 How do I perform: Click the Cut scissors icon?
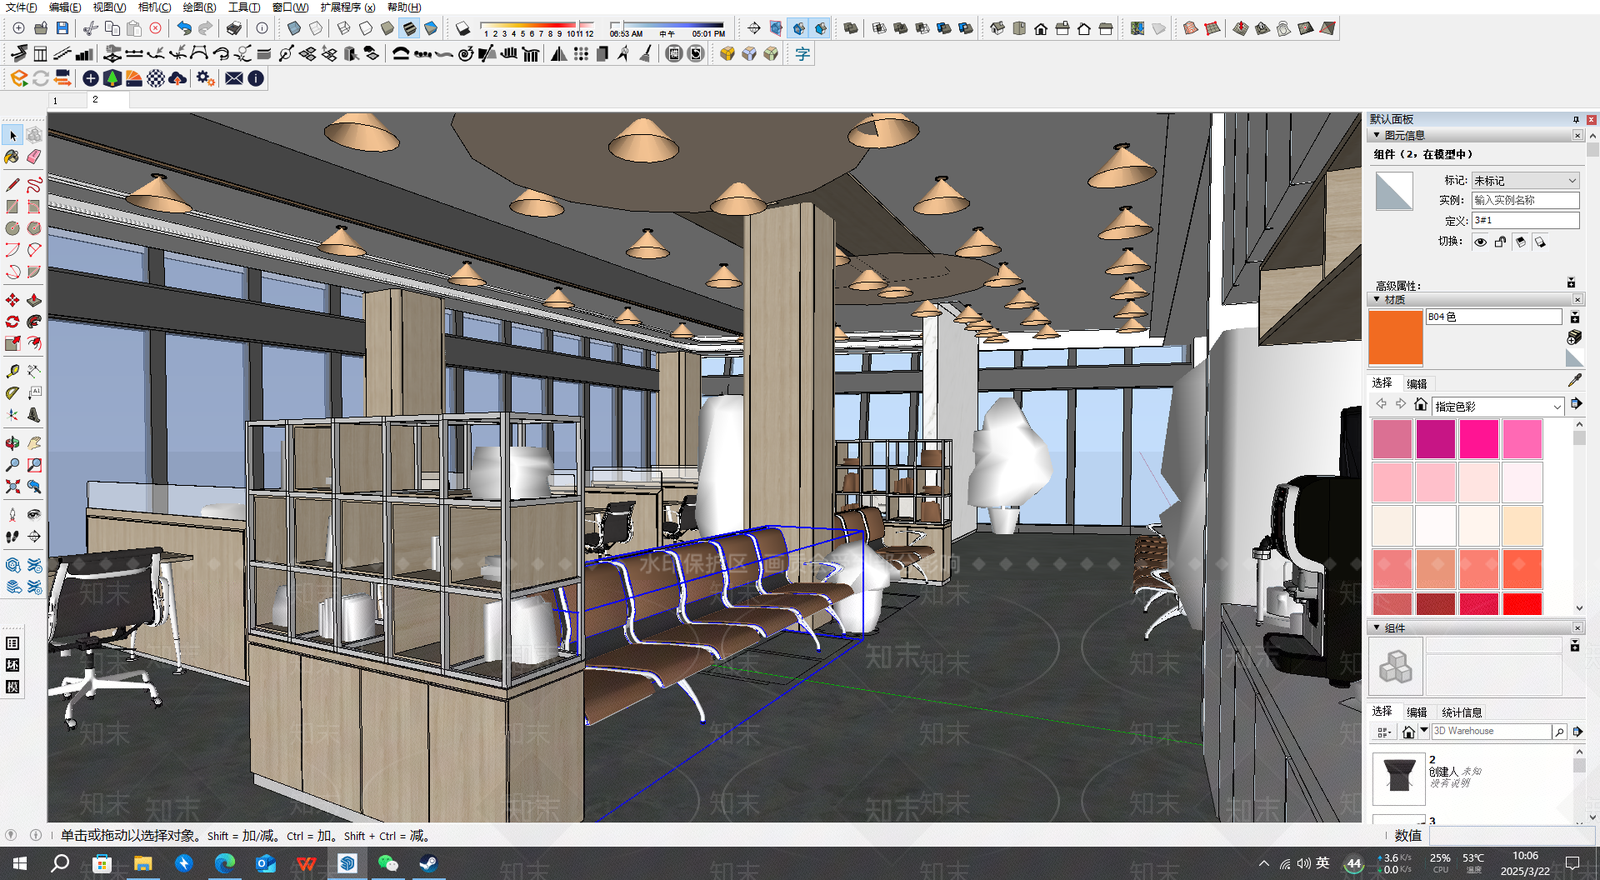pos(91,28)
